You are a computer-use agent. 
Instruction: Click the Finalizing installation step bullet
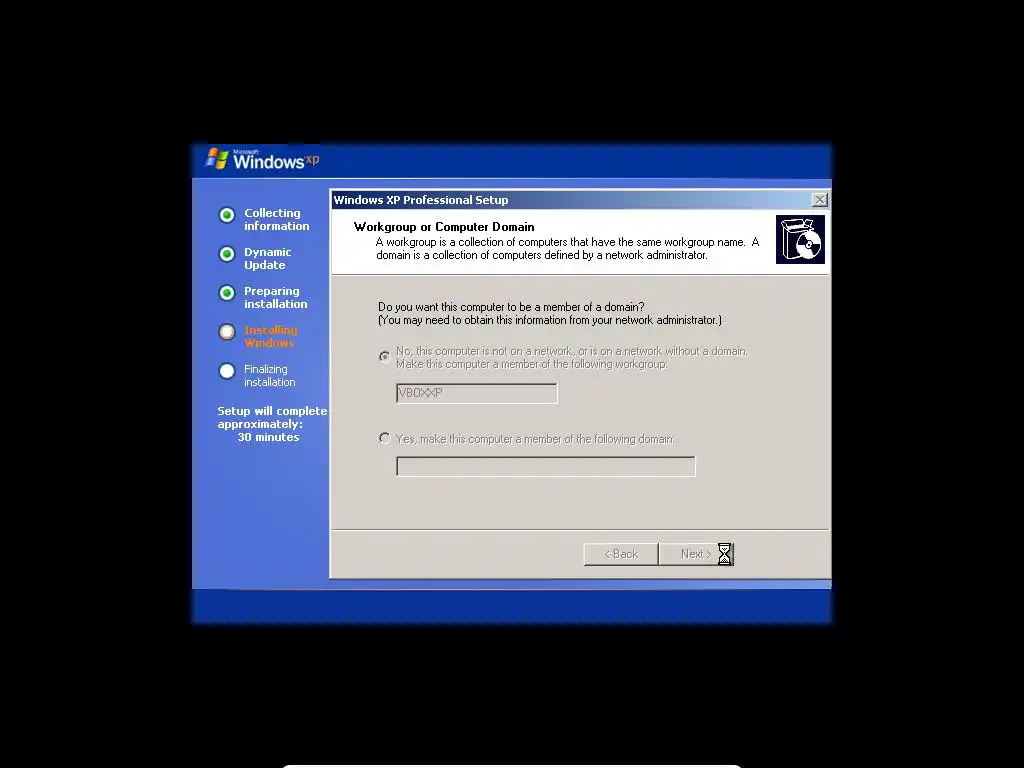pos(227,371)
